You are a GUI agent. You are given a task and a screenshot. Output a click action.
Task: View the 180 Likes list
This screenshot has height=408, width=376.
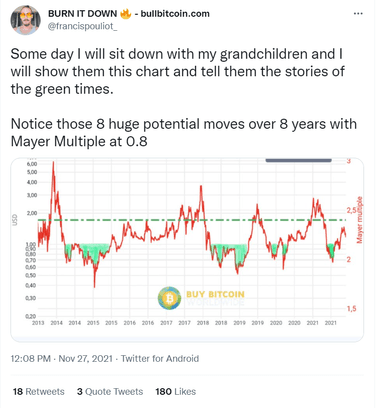176,391
